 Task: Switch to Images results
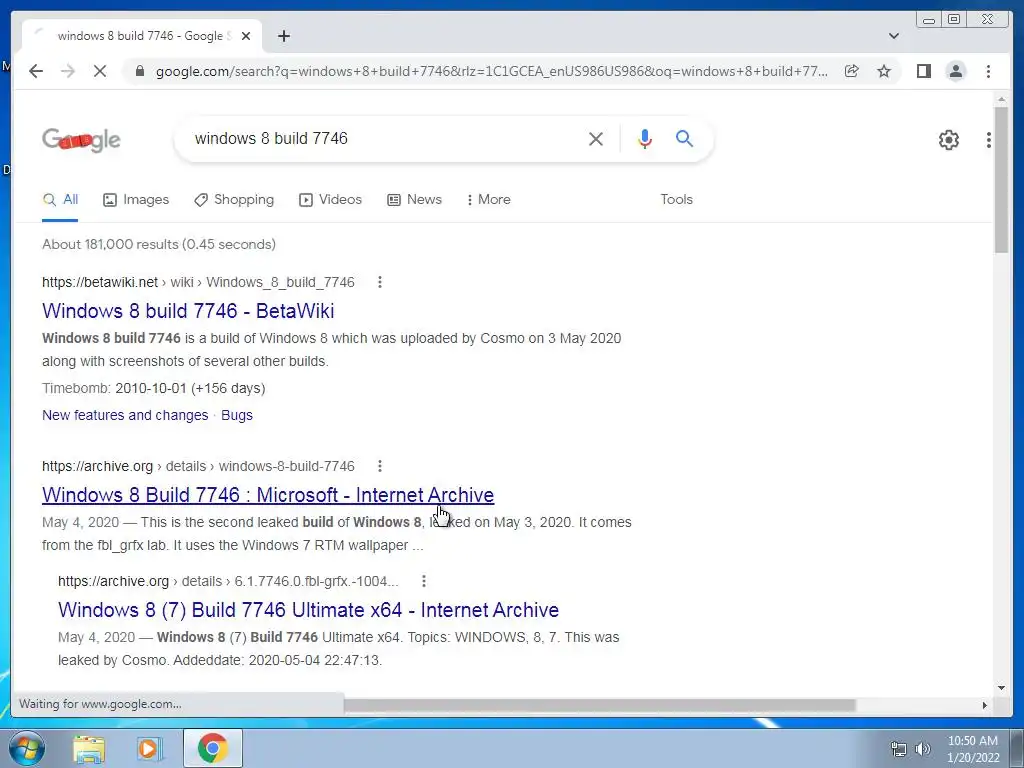click(x=136, y=200)
